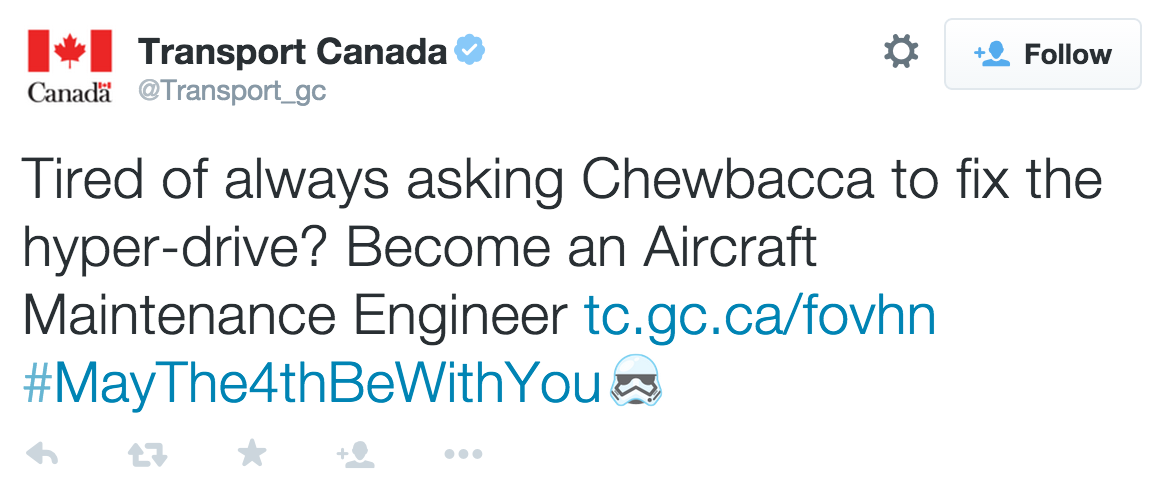This screenshot has height=494, width=1170.
Task: Select the #MayThe4thBeWithYou hashtag
Action: pyautogui.click(x=310, y=382)
